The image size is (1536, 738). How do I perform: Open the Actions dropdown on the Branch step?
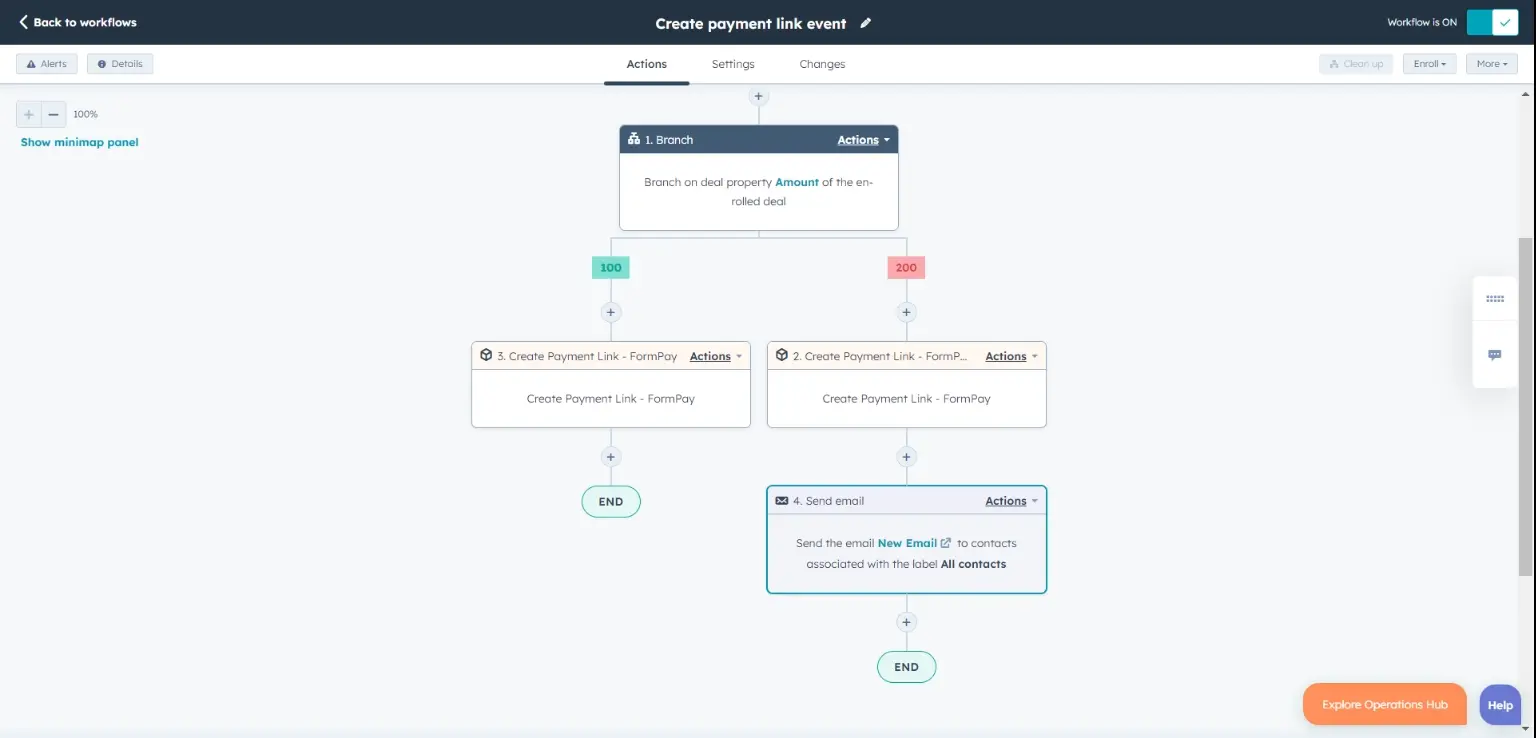tap(862, 140)
